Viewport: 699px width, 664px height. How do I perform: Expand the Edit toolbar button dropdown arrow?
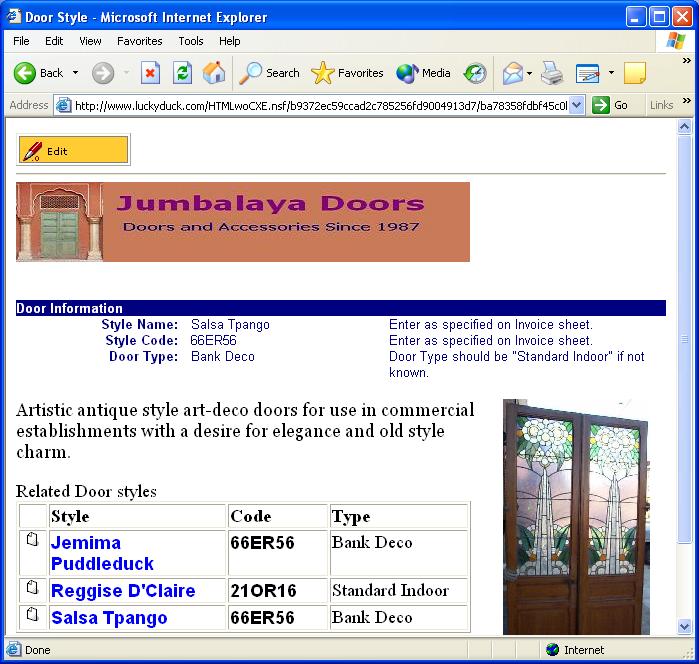click(610, 73)
